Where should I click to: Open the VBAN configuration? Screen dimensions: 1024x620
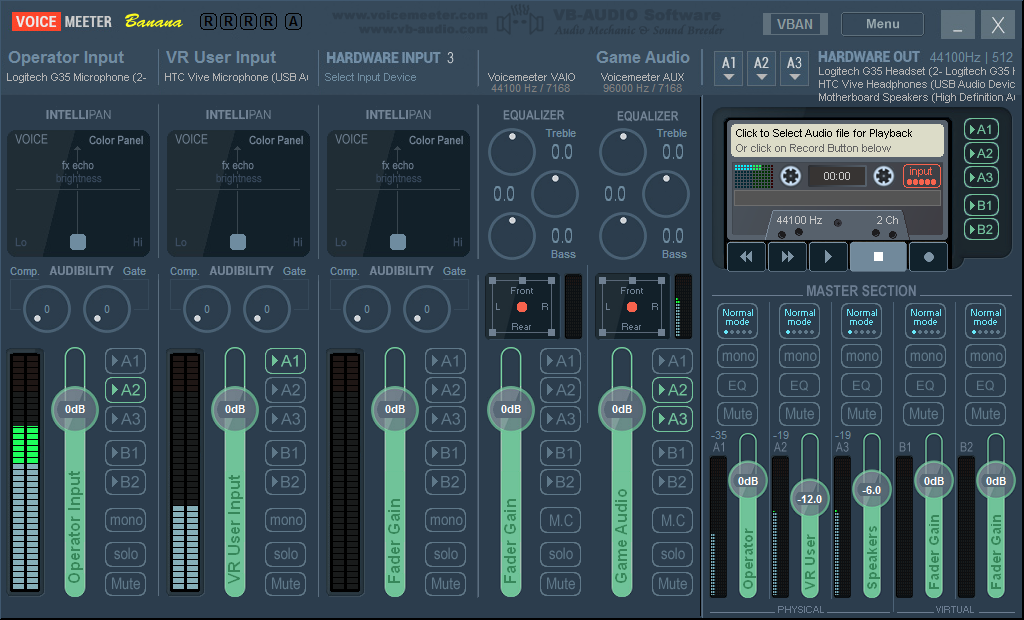tap(795, 24)
